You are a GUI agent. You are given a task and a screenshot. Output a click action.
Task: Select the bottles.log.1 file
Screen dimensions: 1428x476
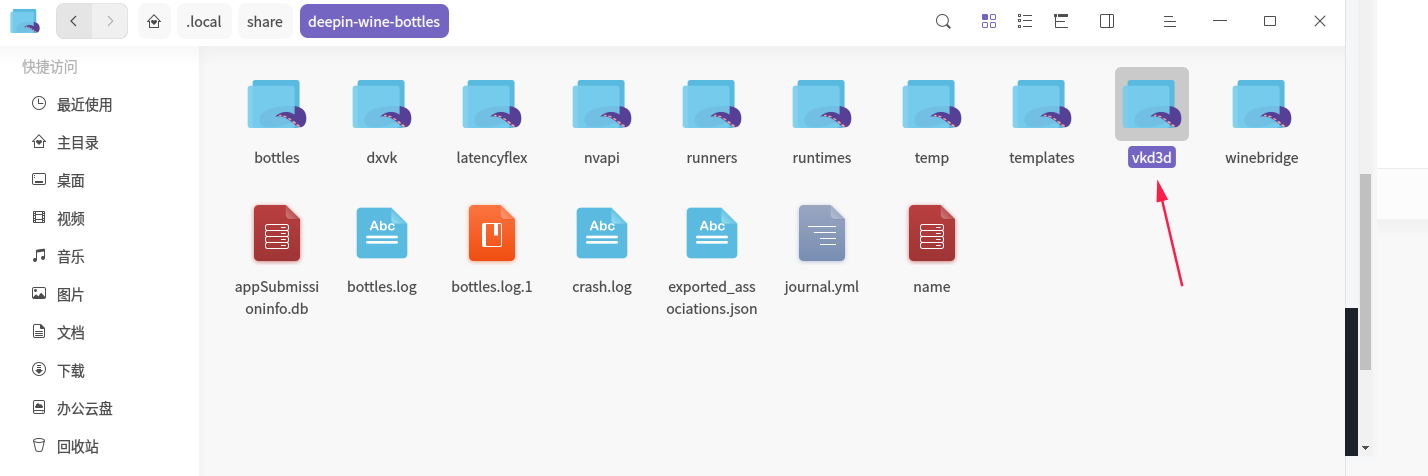coord(492,248)
